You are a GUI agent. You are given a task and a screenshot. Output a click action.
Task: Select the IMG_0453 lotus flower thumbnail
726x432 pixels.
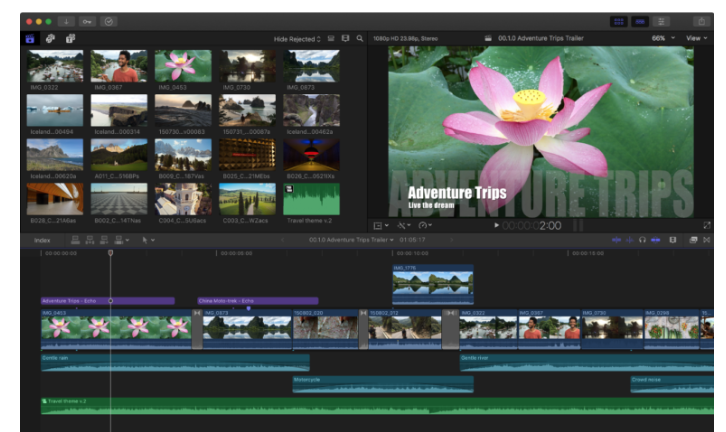(x=182, y=67)
